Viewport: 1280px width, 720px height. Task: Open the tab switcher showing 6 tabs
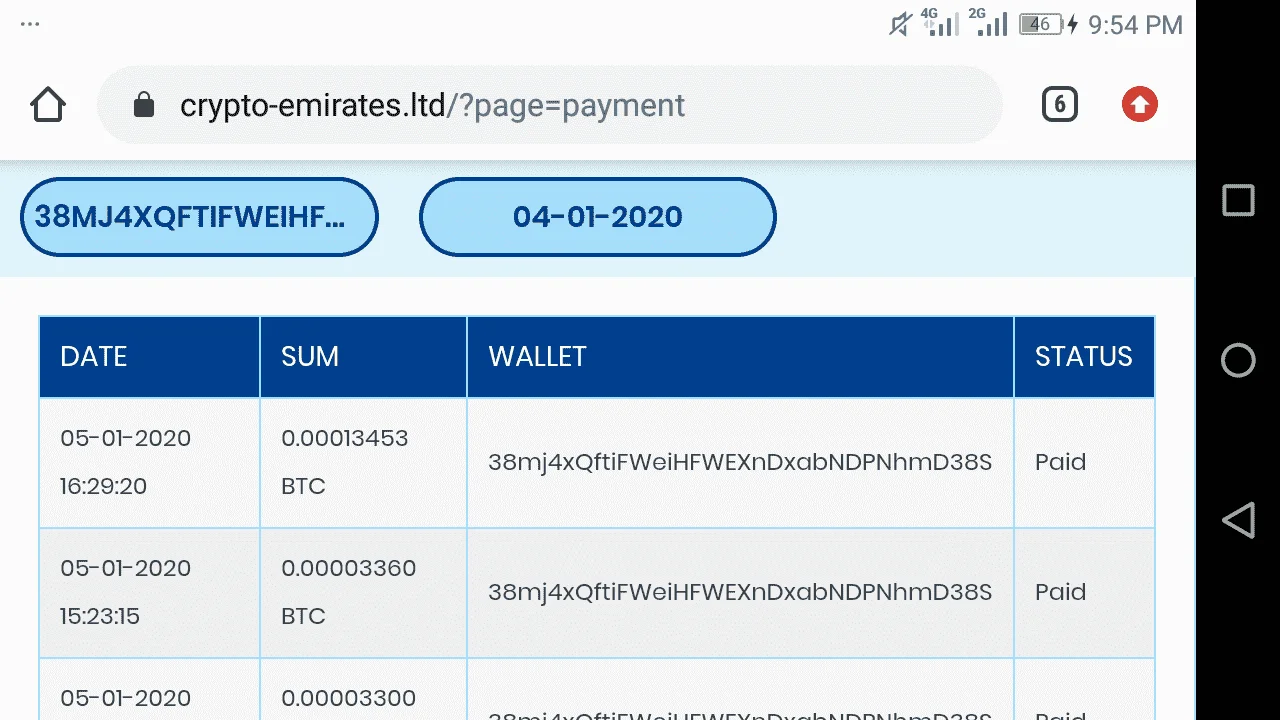(x=1060, y=105)
